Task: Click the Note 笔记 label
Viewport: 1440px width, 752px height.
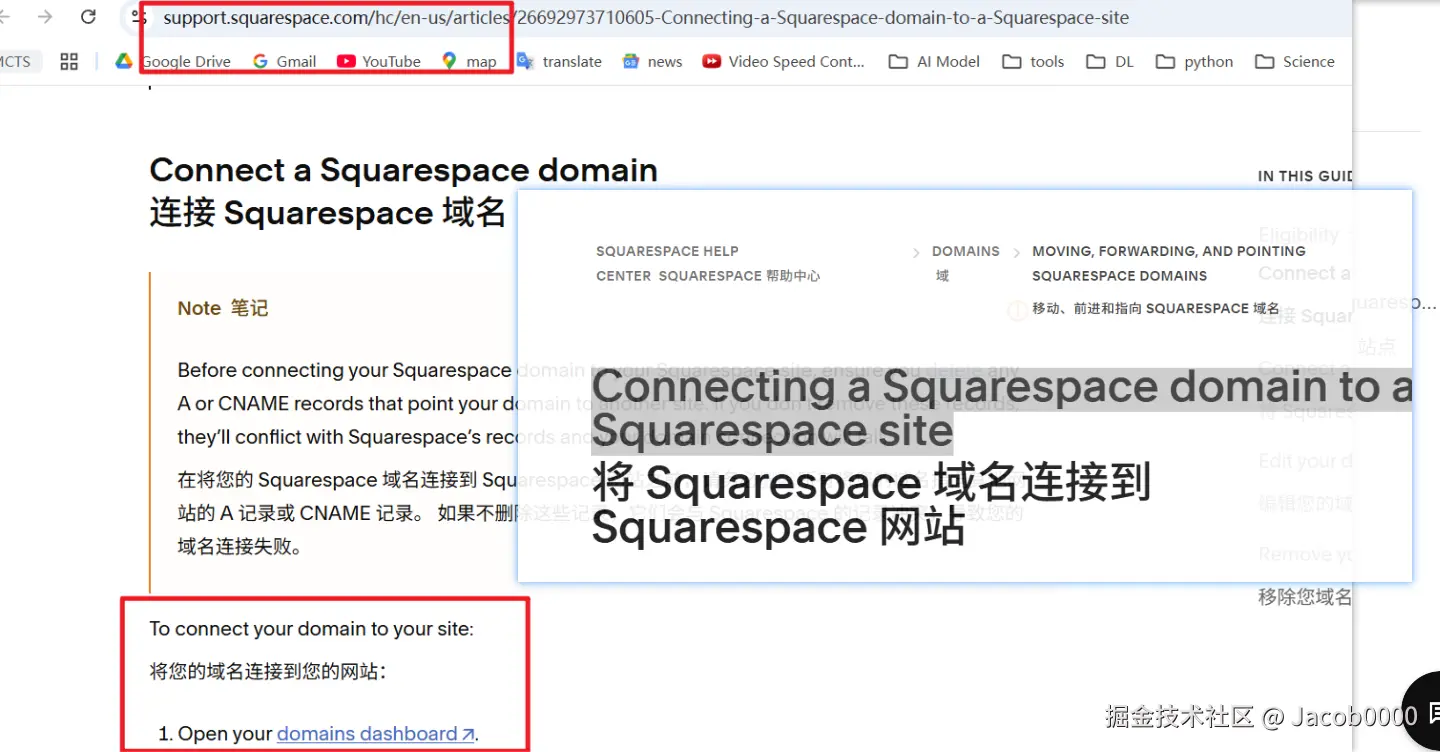Action: [223, 308]
